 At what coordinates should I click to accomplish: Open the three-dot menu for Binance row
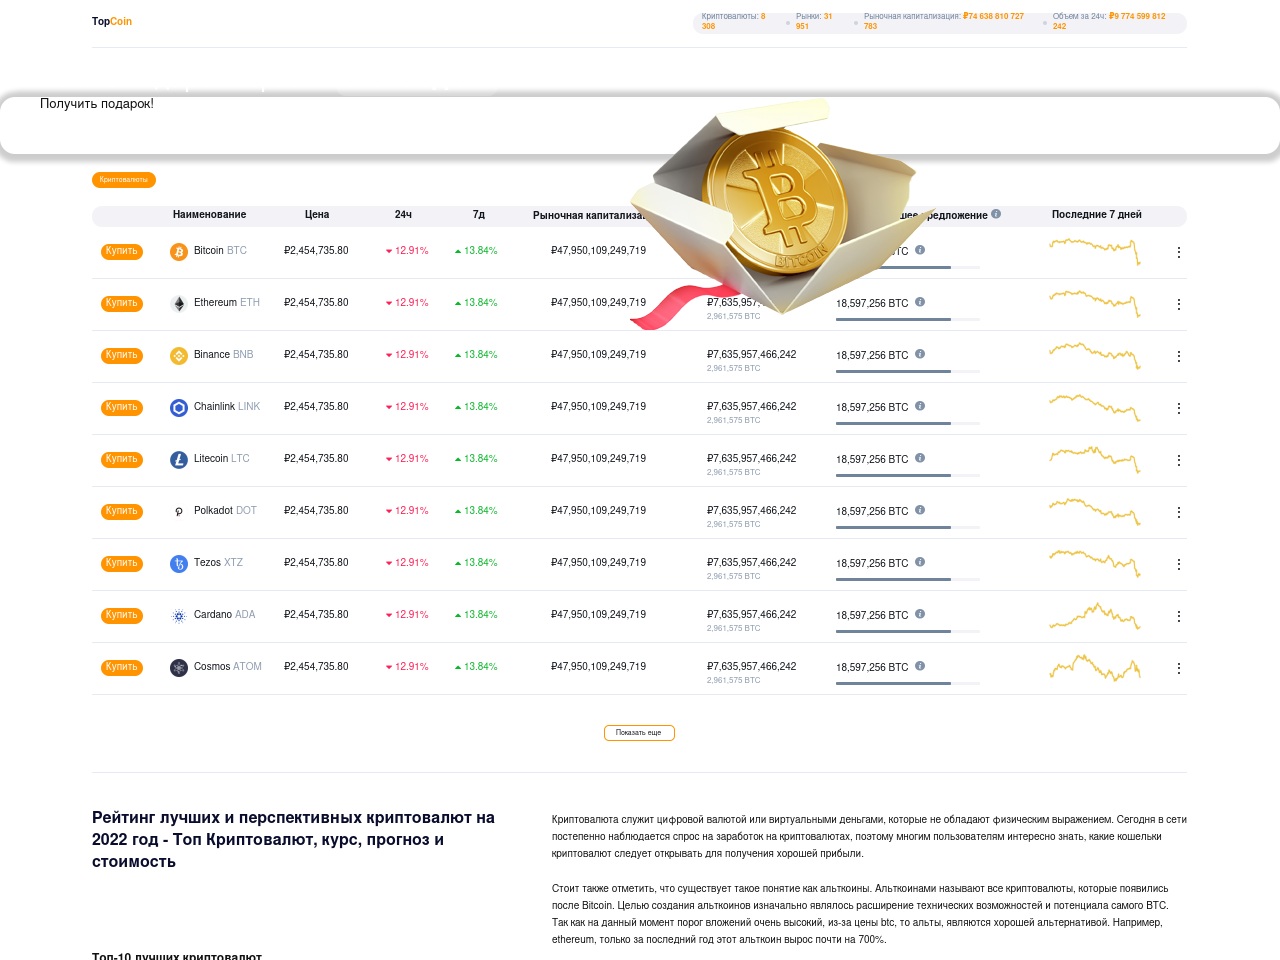[x=1179, y=356]
